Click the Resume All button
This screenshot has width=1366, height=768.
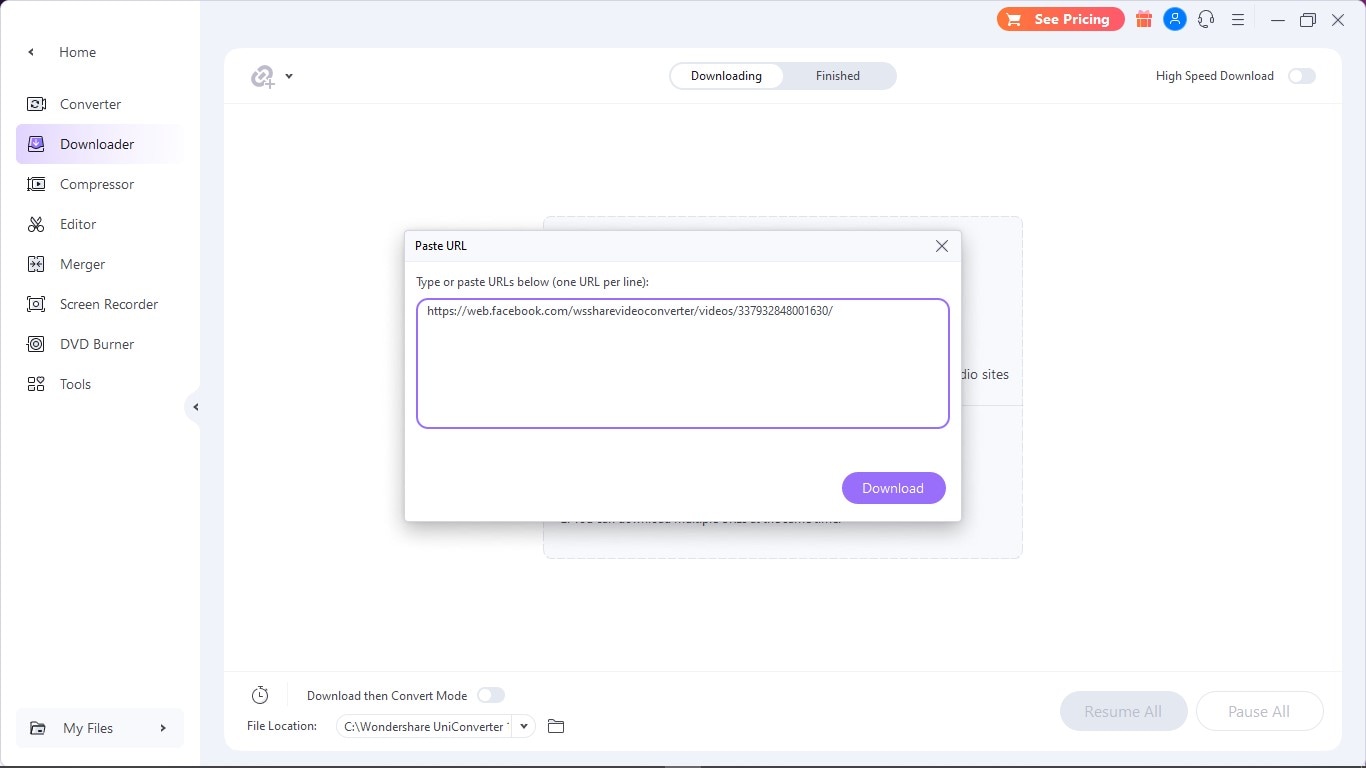point(1123,712)
